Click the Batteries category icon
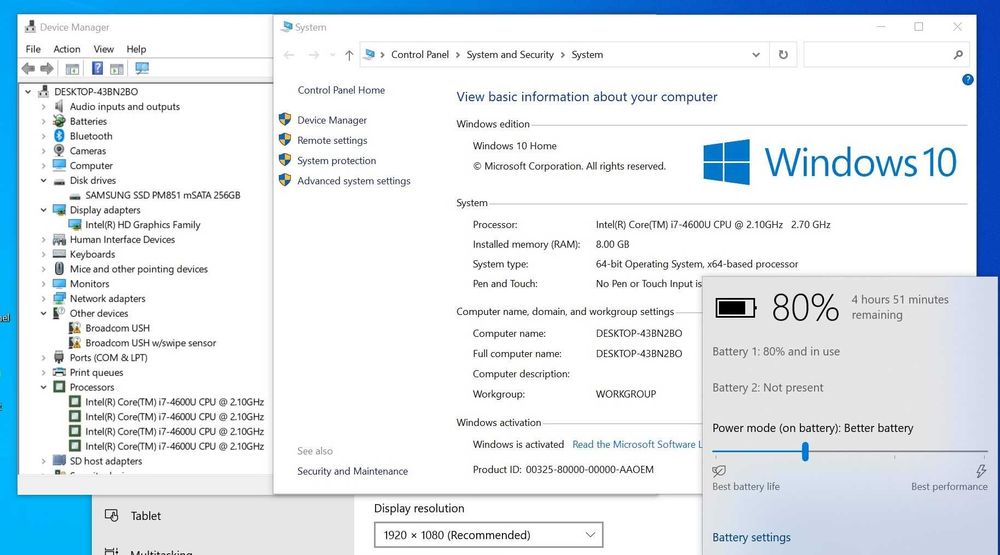Image resolution: width=1000 pixels, height=555 pixels. tap(59, 121)
